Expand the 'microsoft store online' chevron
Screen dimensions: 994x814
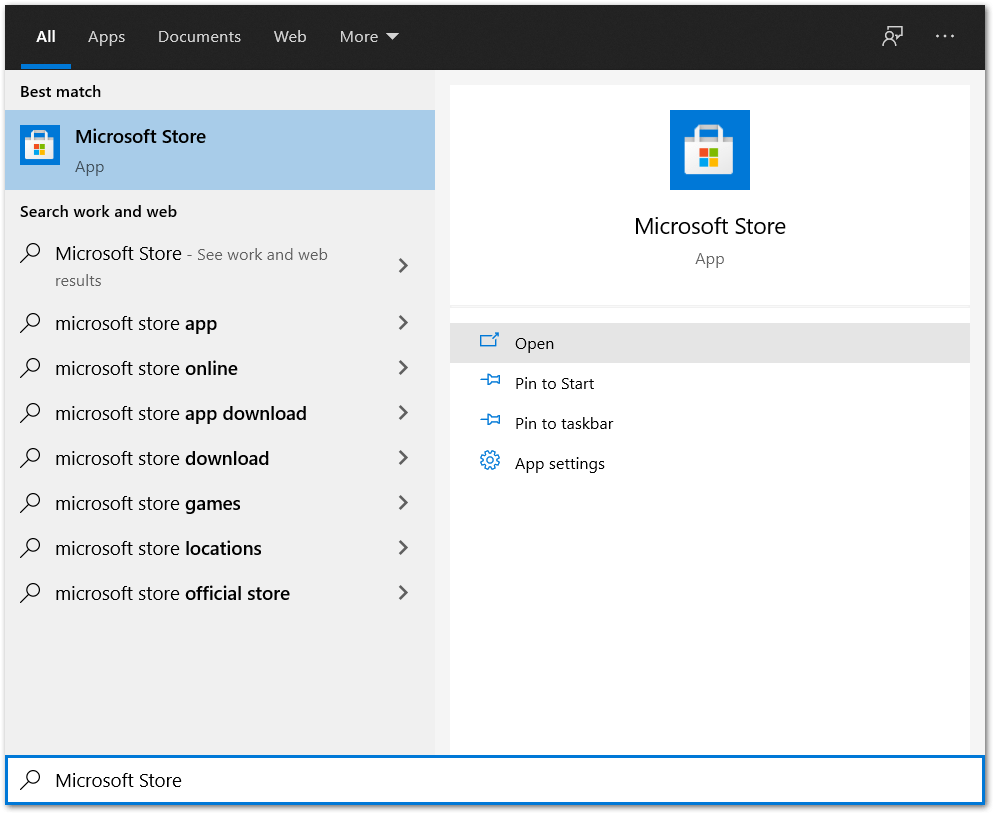point(403,368)
